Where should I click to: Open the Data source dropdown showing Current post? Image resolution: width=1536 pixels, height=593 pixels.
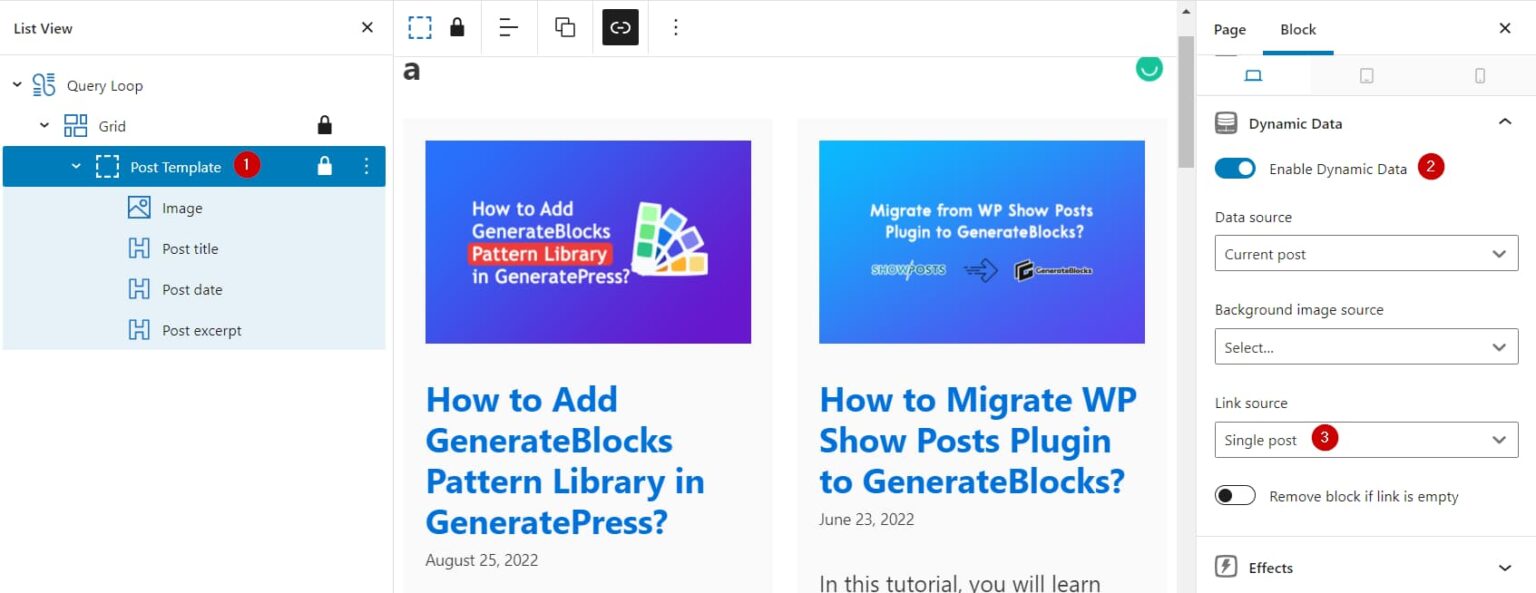coord(1366,253)
